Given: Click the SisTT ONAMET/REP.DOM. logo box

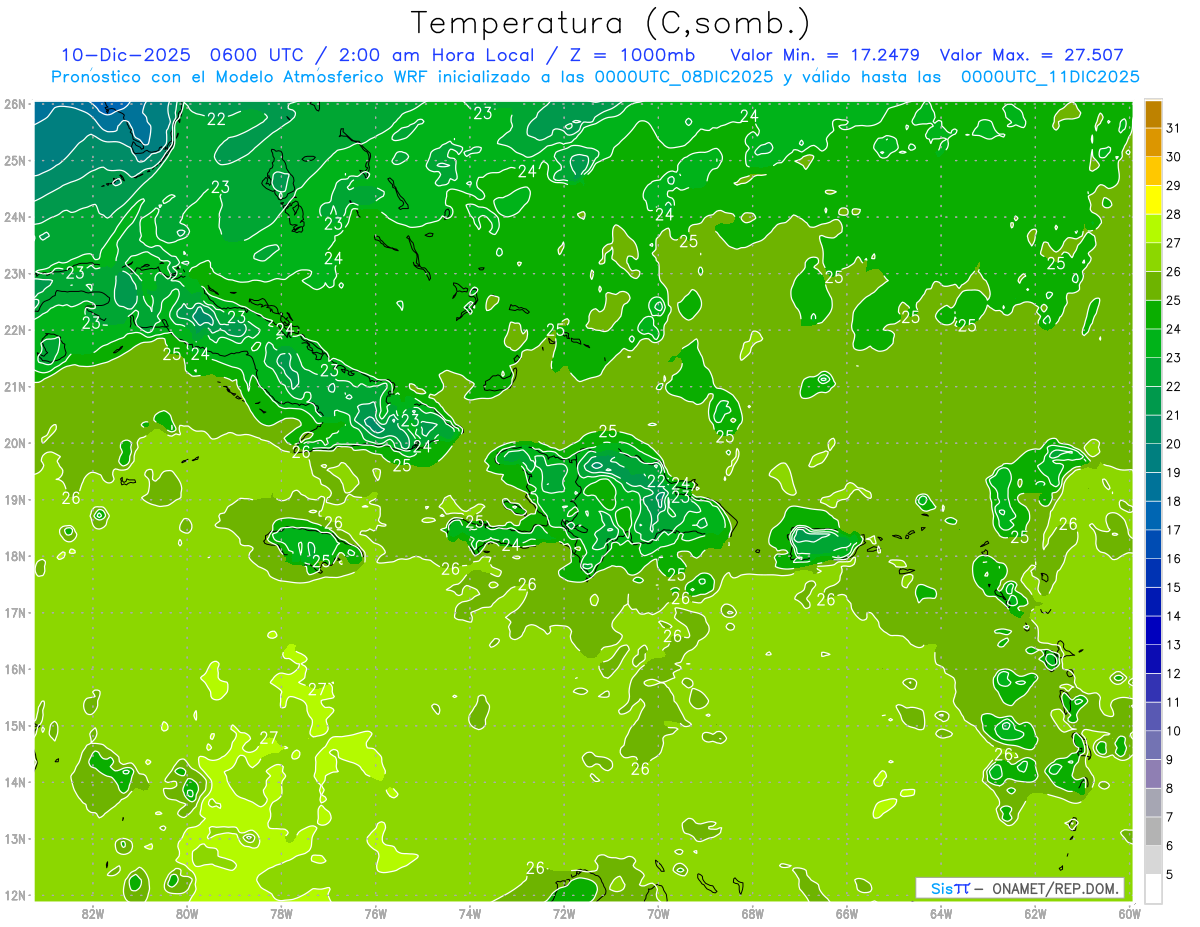Looking at the screenshot, I should coord(1020,888).
